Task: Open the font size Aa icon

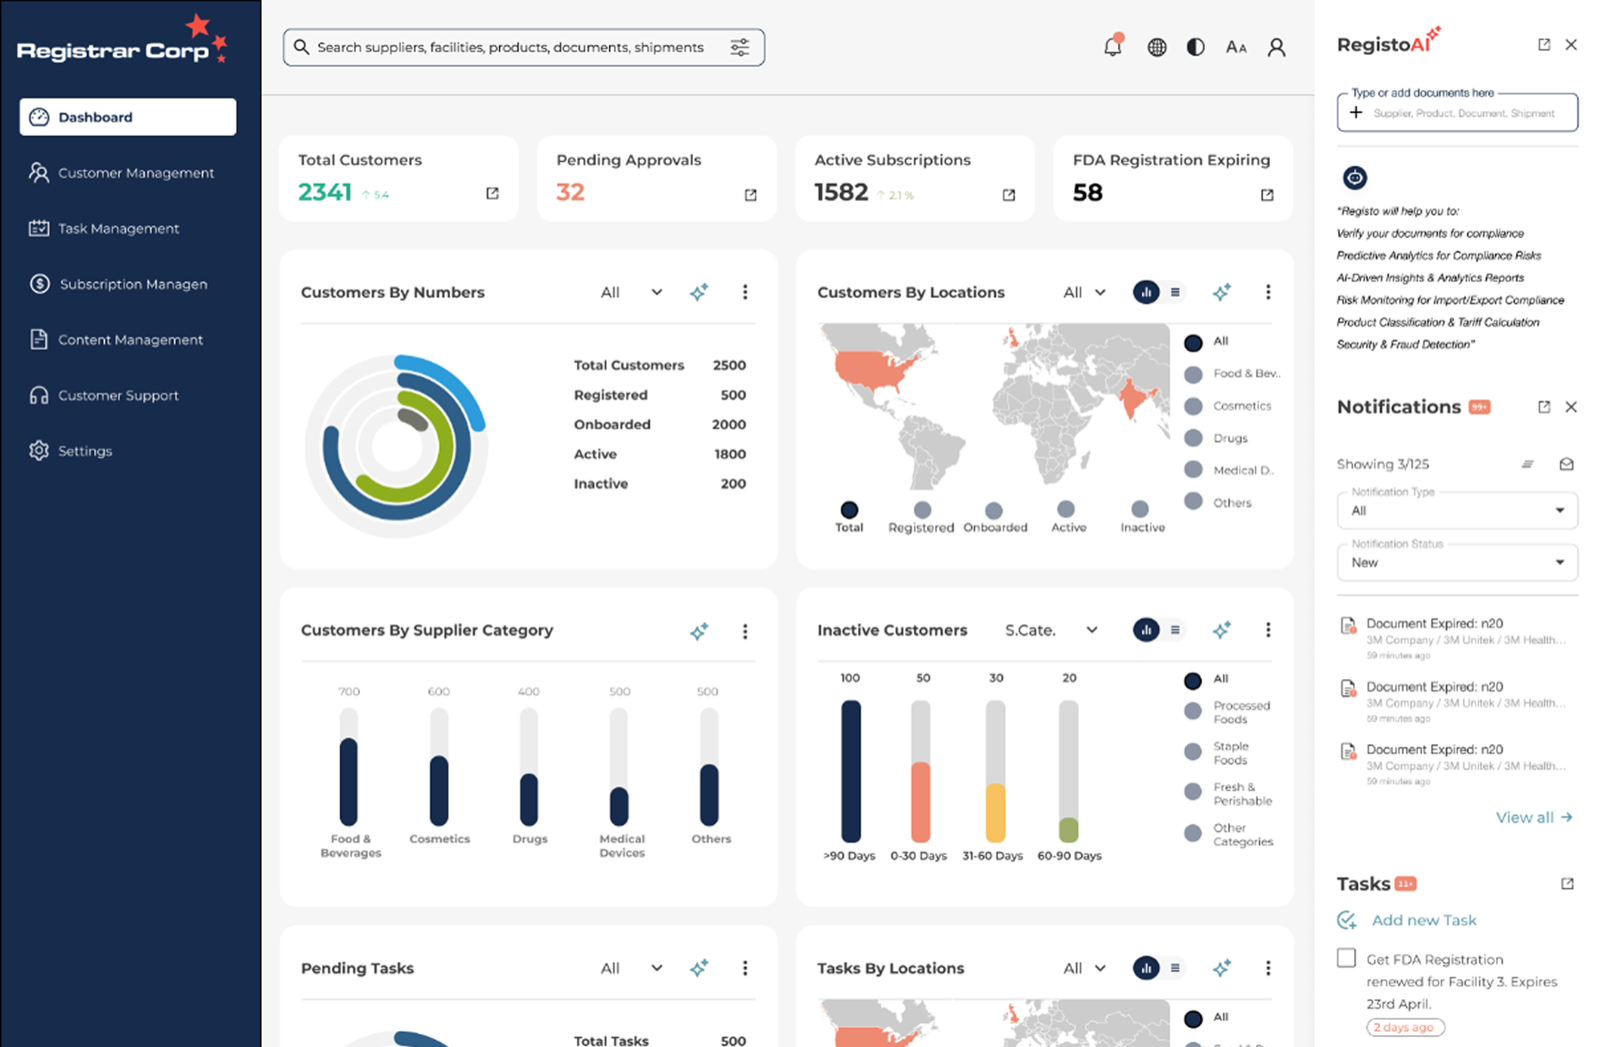Action: (x=1236, y=47)
